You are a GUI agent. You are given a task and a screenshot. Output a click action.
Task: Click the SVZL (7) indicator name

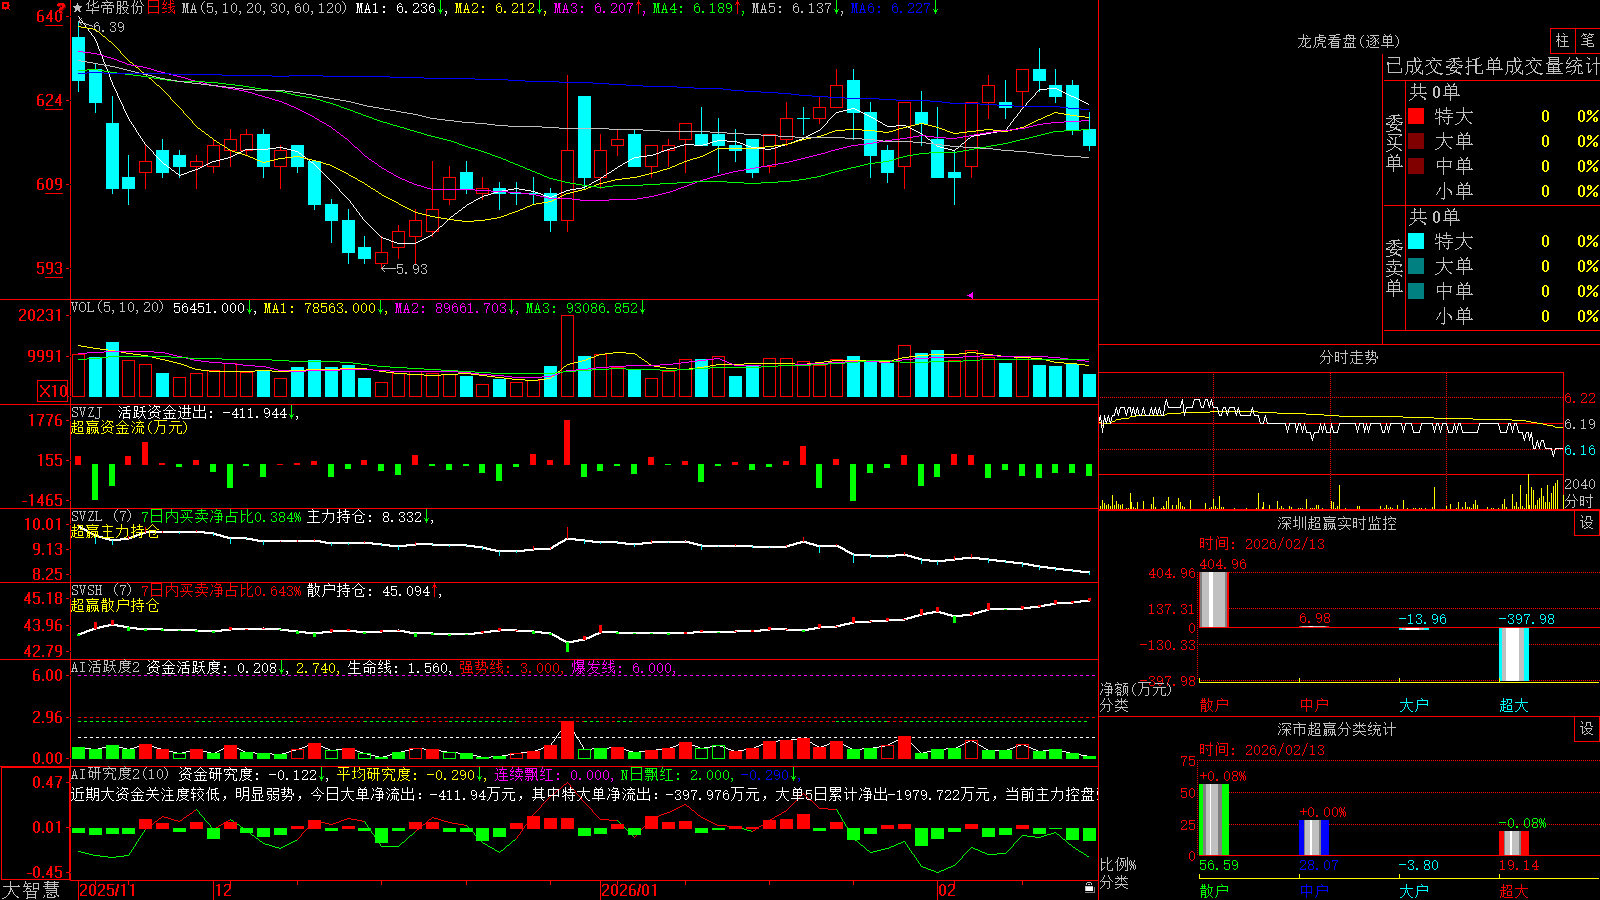(x=101, y=517)
